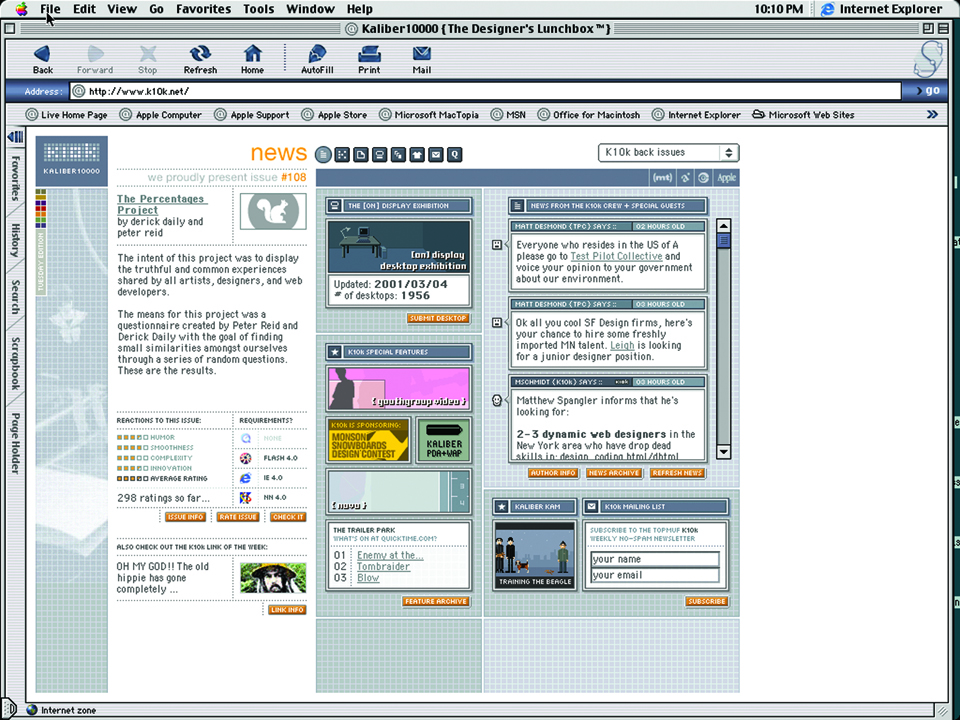Open the Go menu
Image resolution: width=960 pixels, height=720 pixels.
pyautogui.click(x=156, y=9)
